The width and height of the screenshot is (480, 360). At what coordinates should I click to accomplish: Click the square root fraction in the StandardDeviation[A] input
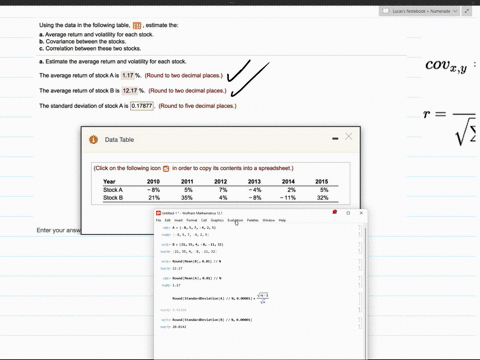click(263, 298)
